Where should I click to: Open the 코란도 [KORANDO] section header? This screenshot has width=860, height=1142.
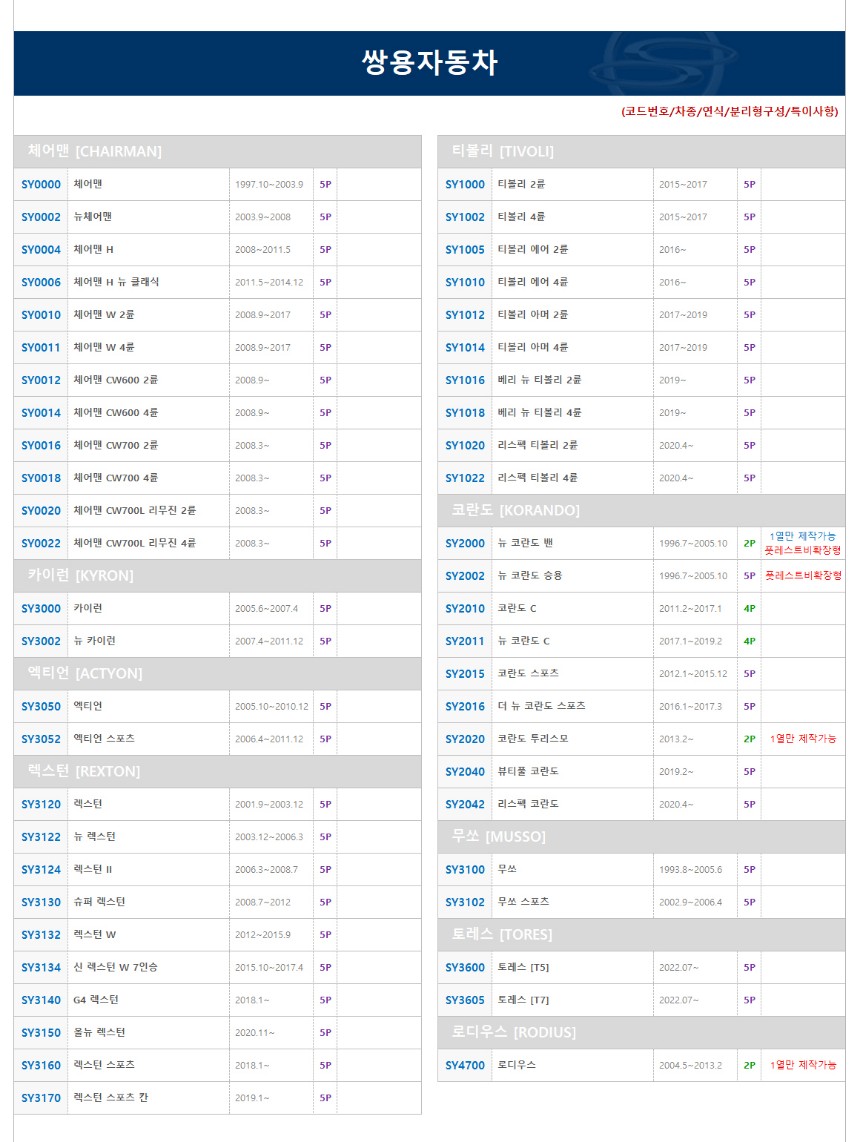[515, 510]
